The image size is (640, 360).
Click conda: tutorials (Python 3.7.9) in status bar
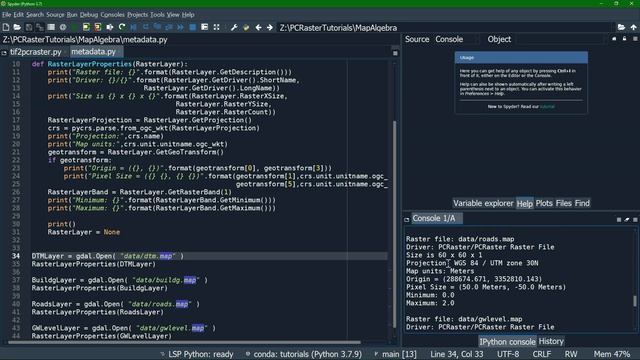[304, 354]
